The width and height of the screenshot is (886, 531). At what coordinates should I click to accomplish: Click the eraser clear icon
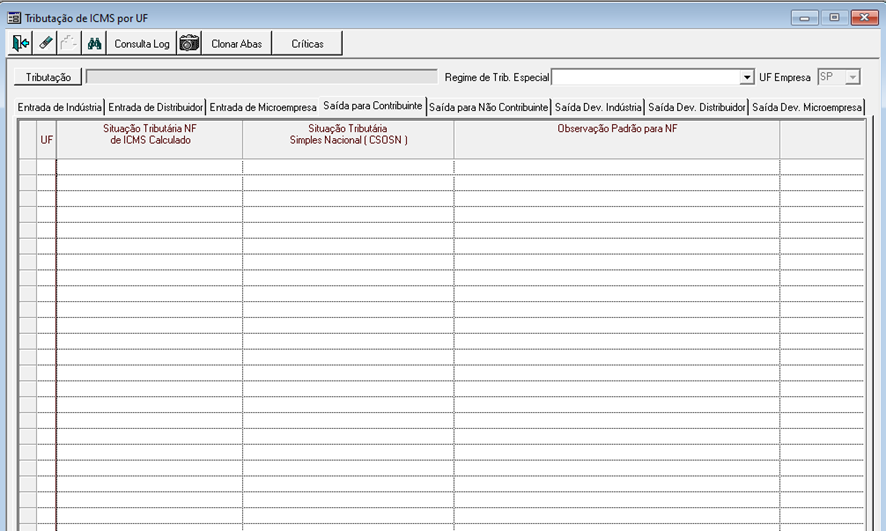(x=45, y=43)
